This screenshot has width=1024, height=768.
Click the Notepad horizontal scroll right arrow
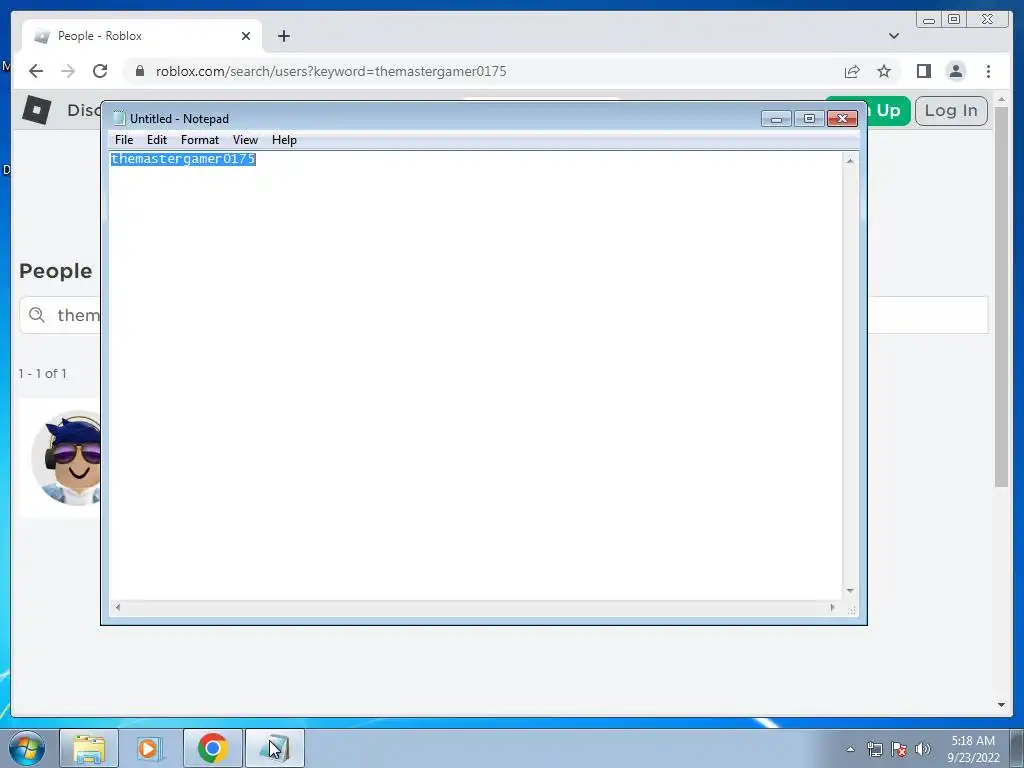tap(832, 607)
